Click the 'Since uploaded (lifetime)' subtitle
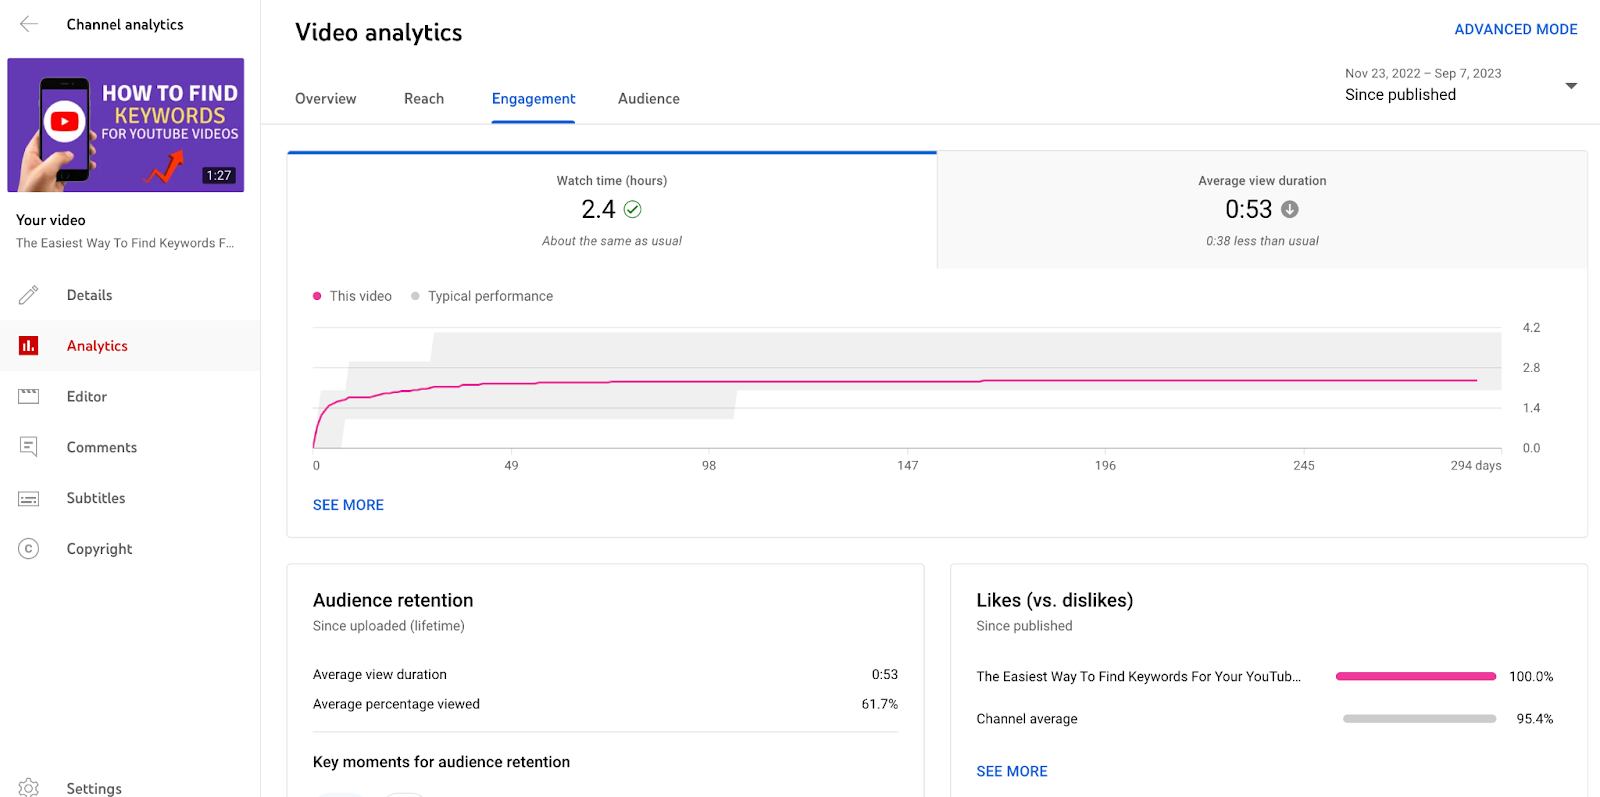This screenshot has height=797, width=1600. [x=389, y=626]
